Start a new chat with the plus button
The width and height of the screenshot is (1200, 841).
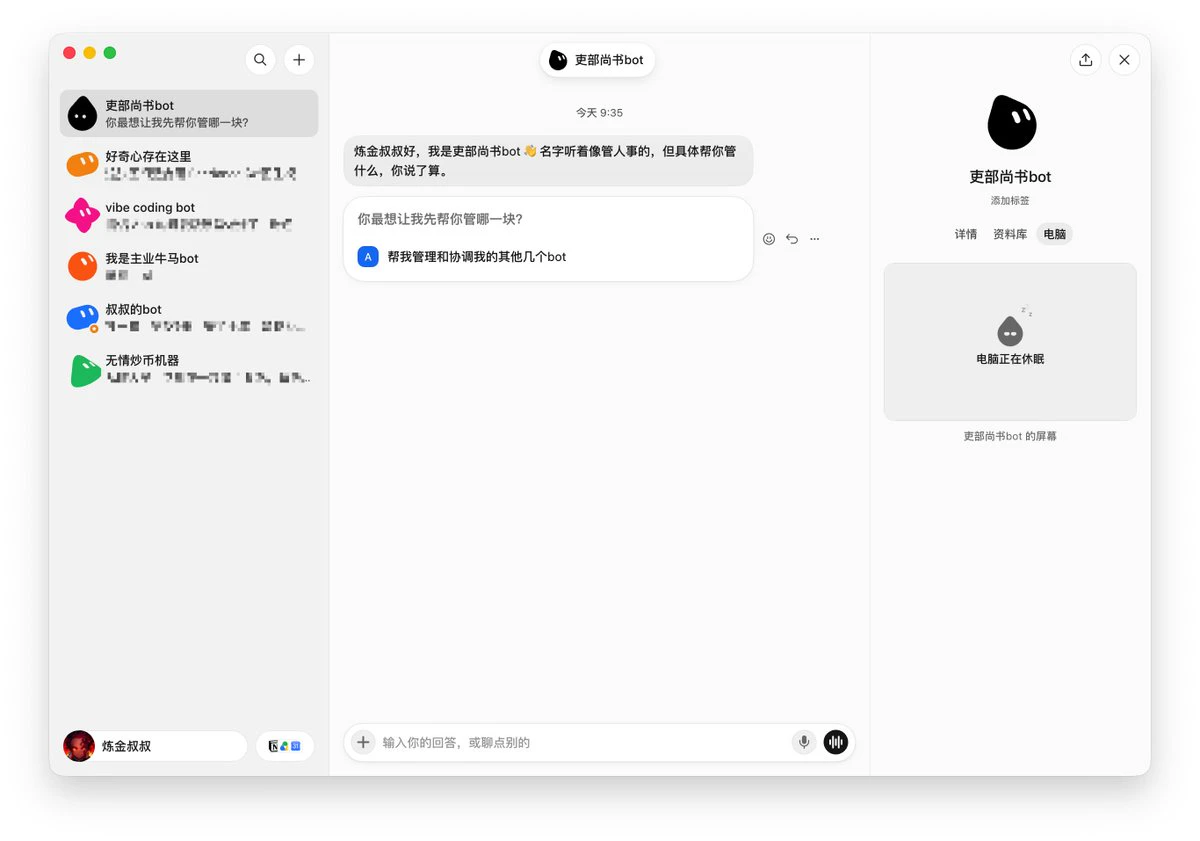point(299,60)
